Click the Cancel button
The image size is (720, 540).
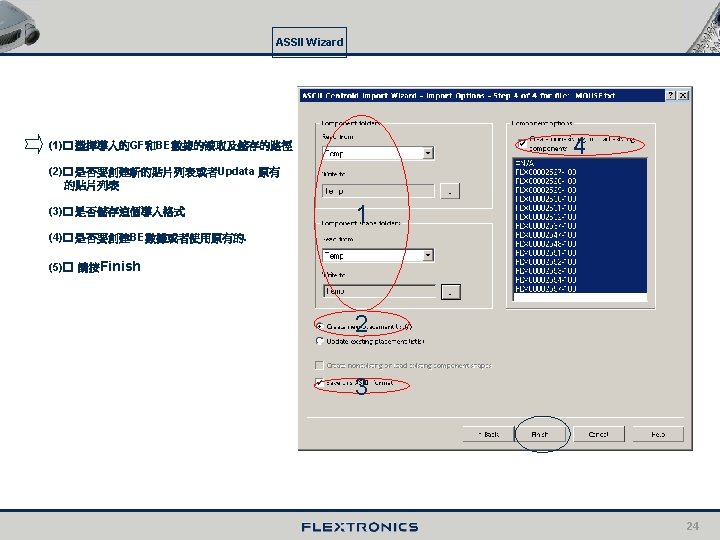click(599, 434)
